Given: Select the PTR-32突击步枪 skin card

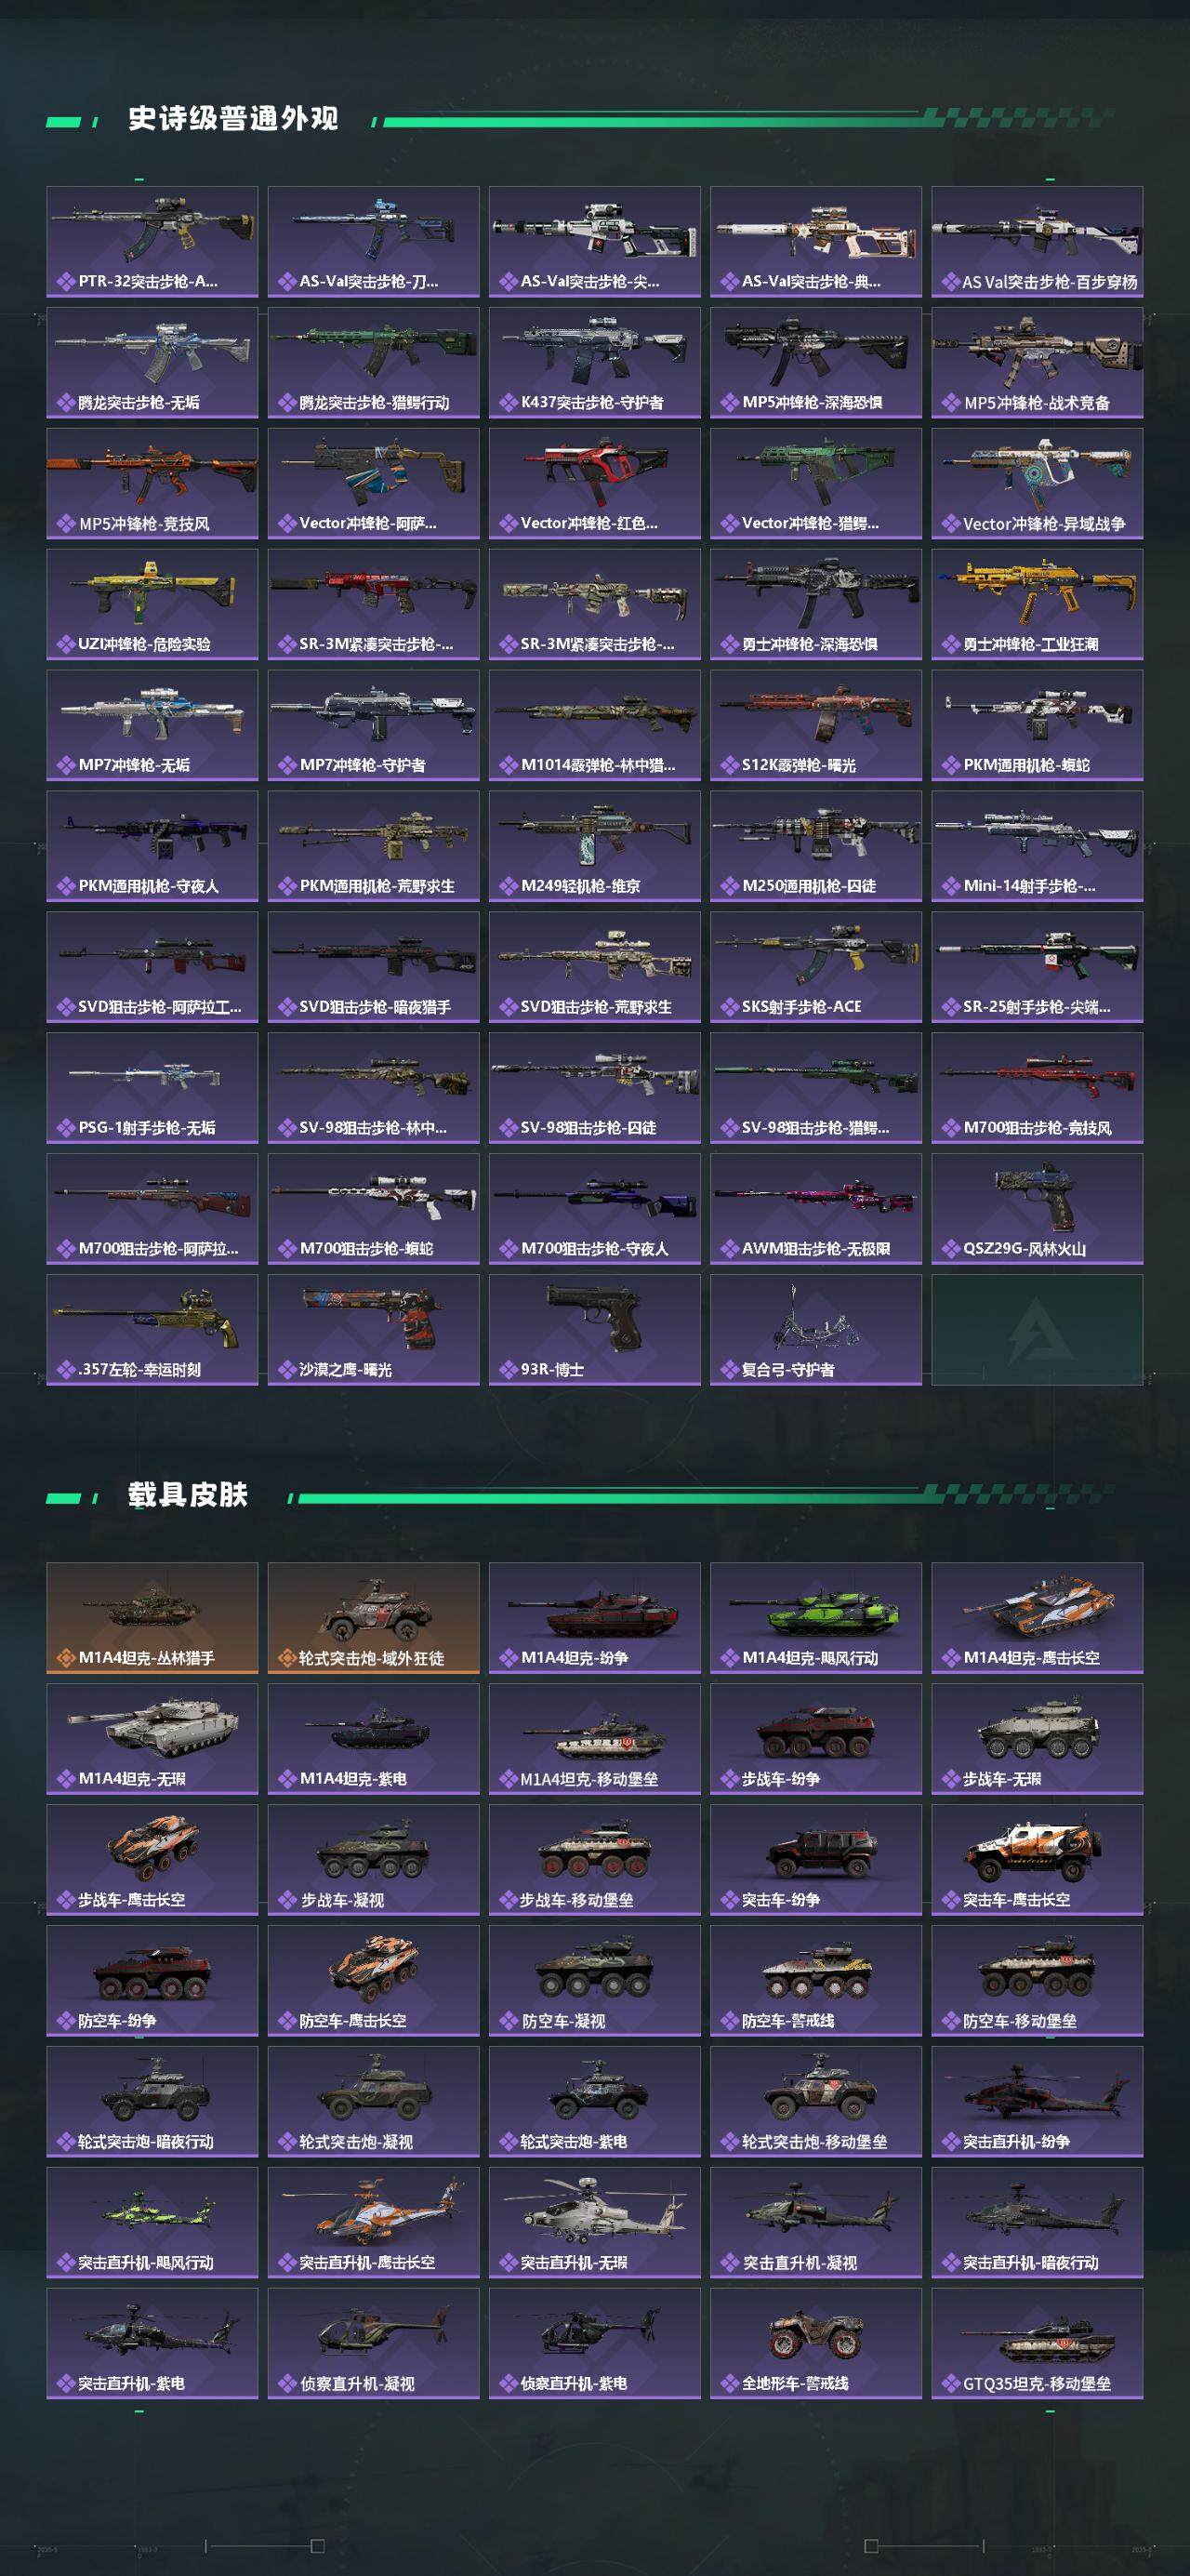Looking at the screenshot, I should [x=152, y=241].
